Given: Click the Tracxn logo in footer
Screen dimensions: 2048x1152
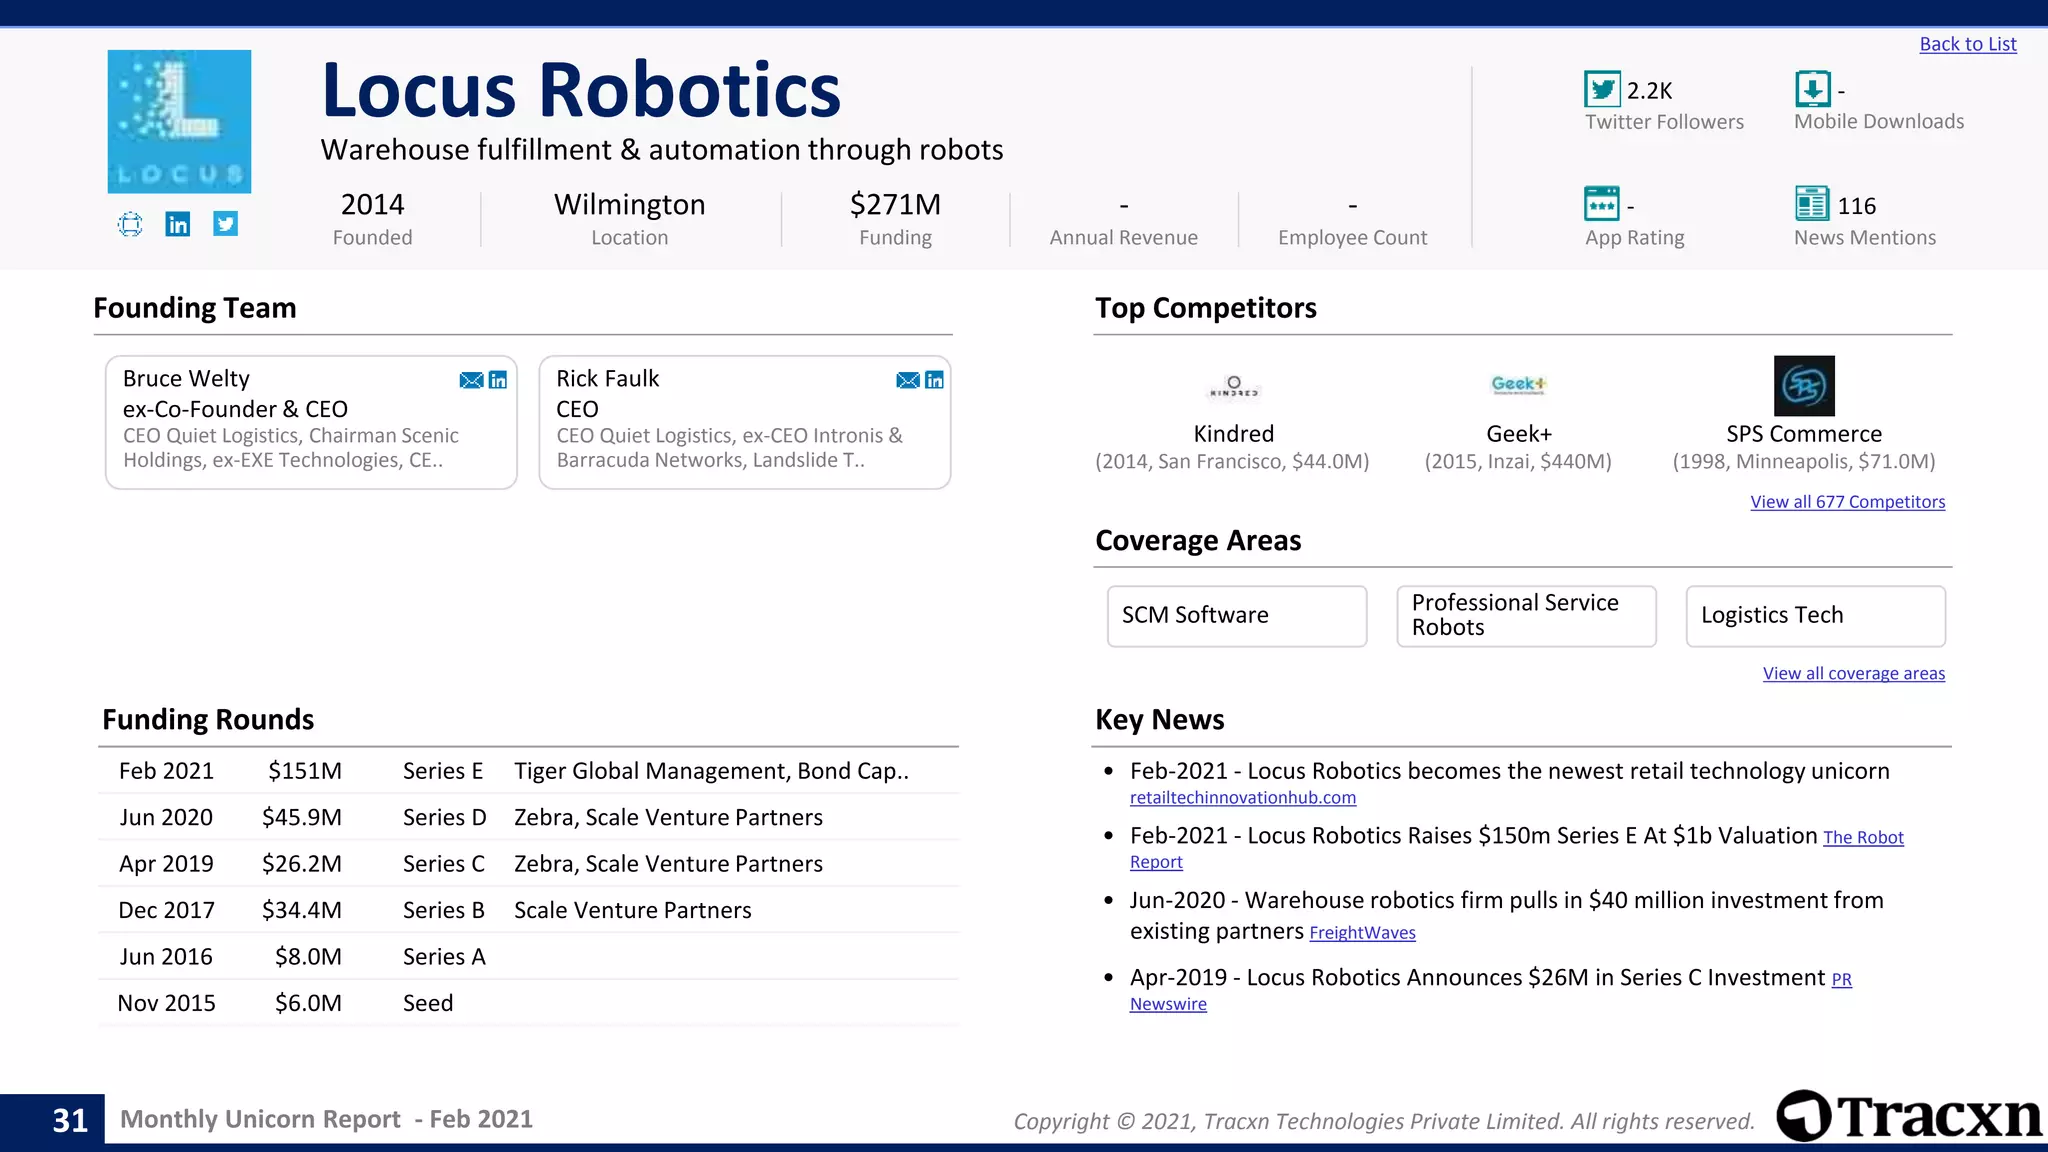Looking at the screenshot, I should click(1910, 1116).
